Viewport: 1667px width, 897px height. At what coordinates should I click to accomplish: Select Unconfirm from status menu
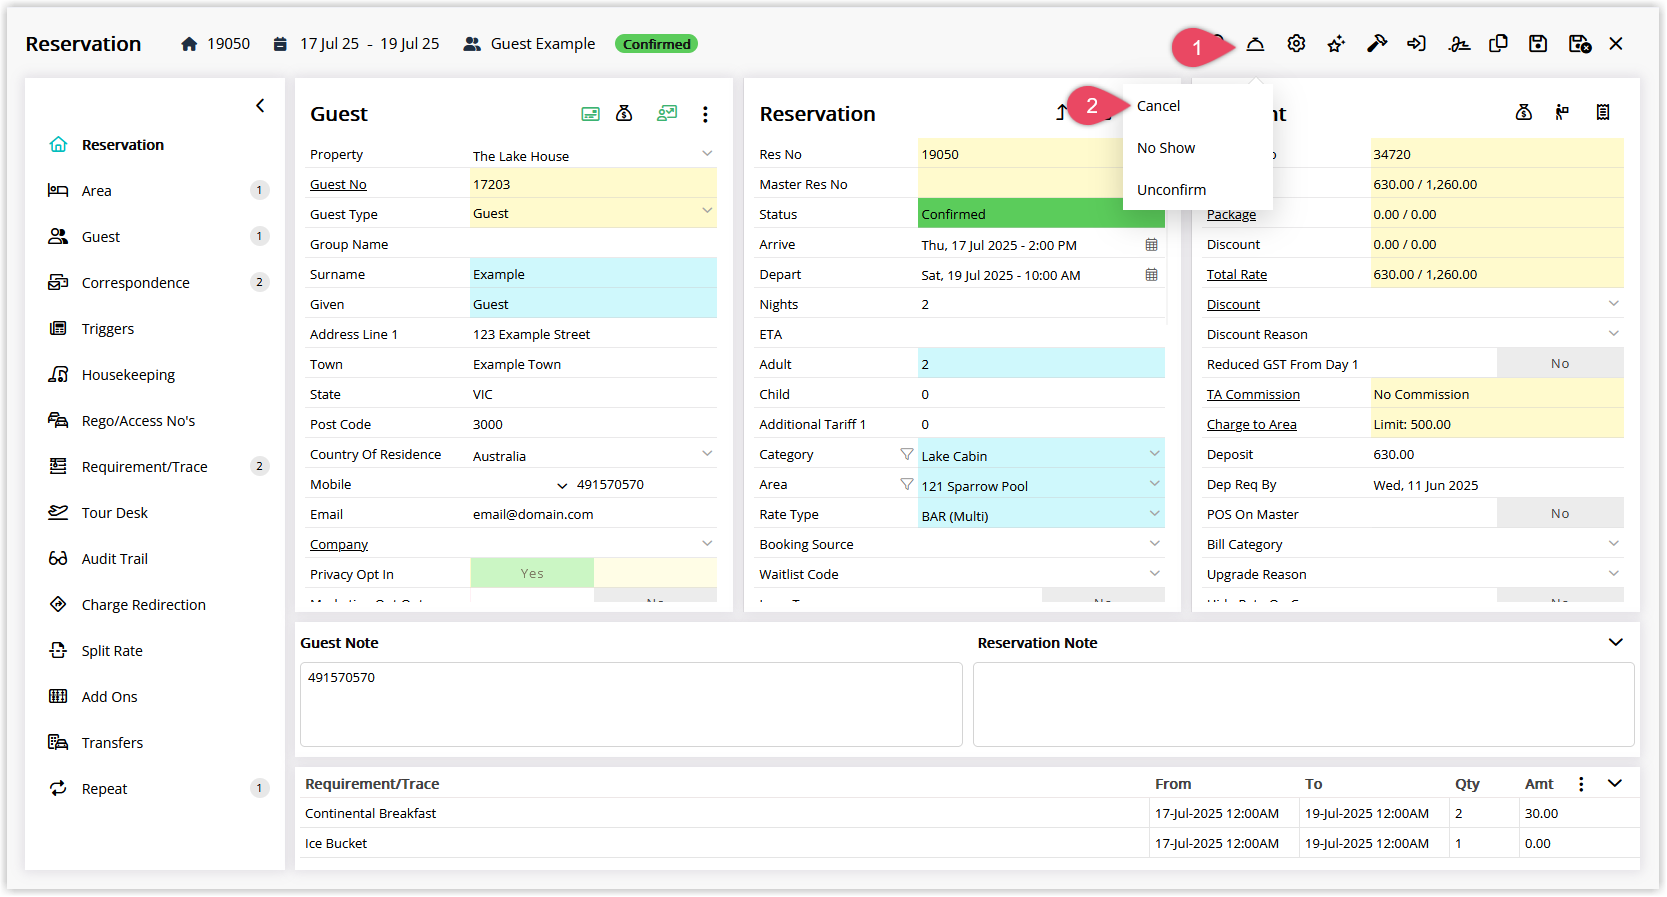1171,190
